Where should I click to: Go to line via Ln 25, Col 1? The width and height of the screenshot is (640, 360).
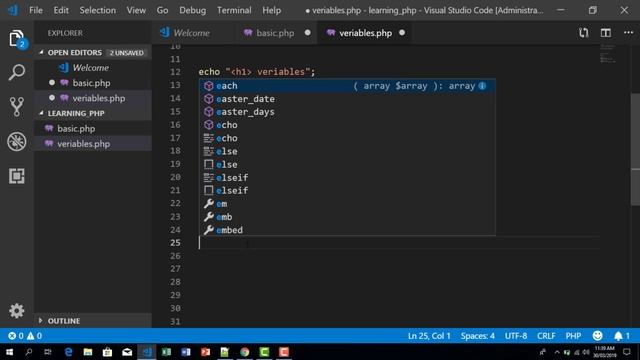click(x=429, y=336)
